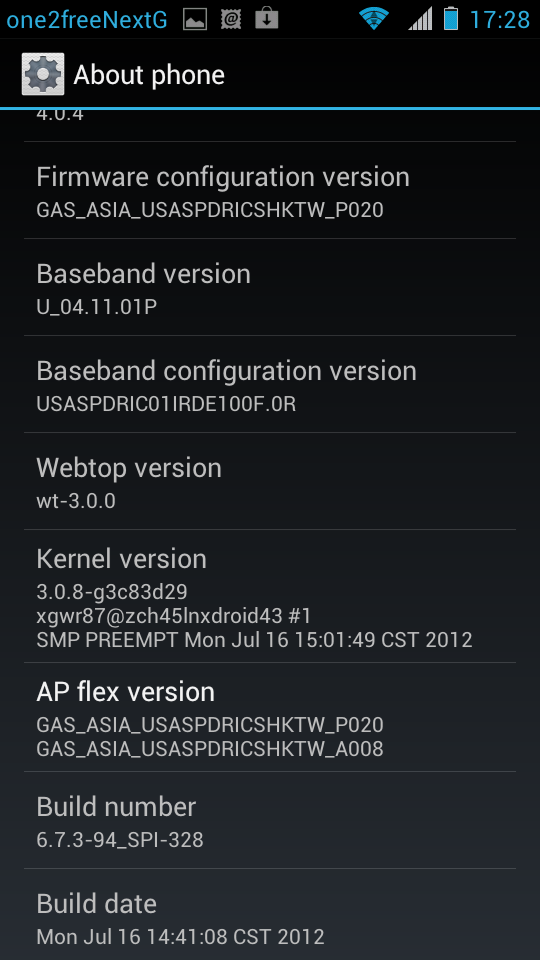
Task: Tap the email notification icon
Action: point(231,19)
